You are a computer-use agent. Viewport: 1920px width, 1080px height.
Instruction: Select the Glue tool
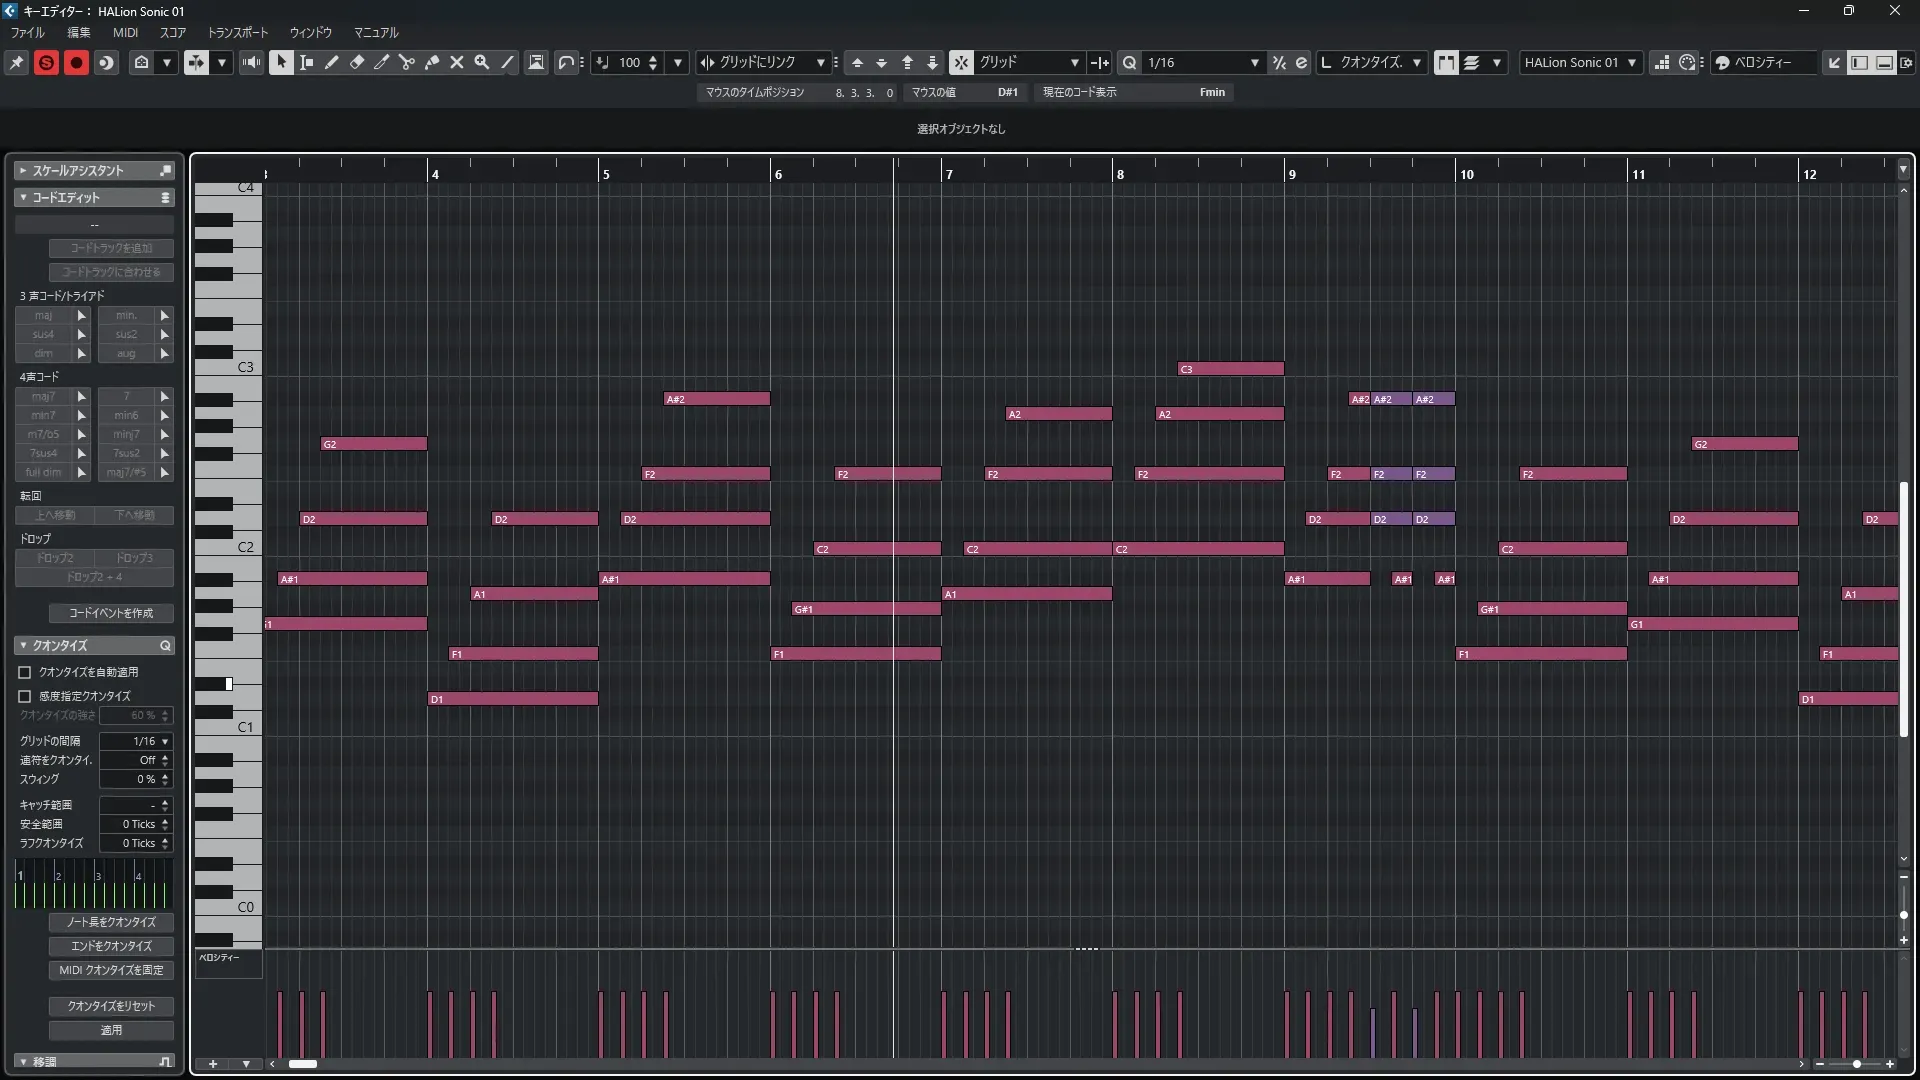click(432, 63)
